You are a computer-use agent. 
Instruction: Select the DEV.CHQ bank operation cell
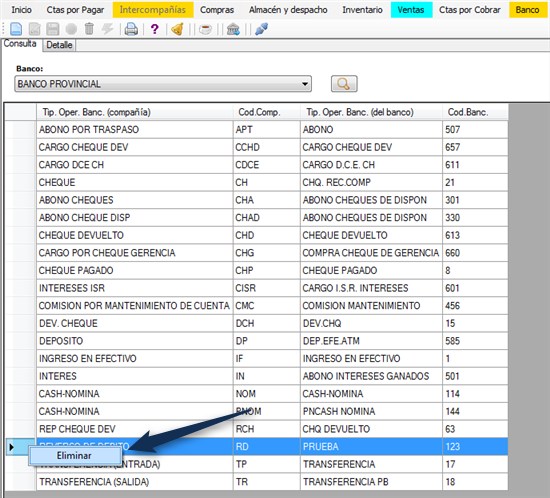click(x=371, y=323)
